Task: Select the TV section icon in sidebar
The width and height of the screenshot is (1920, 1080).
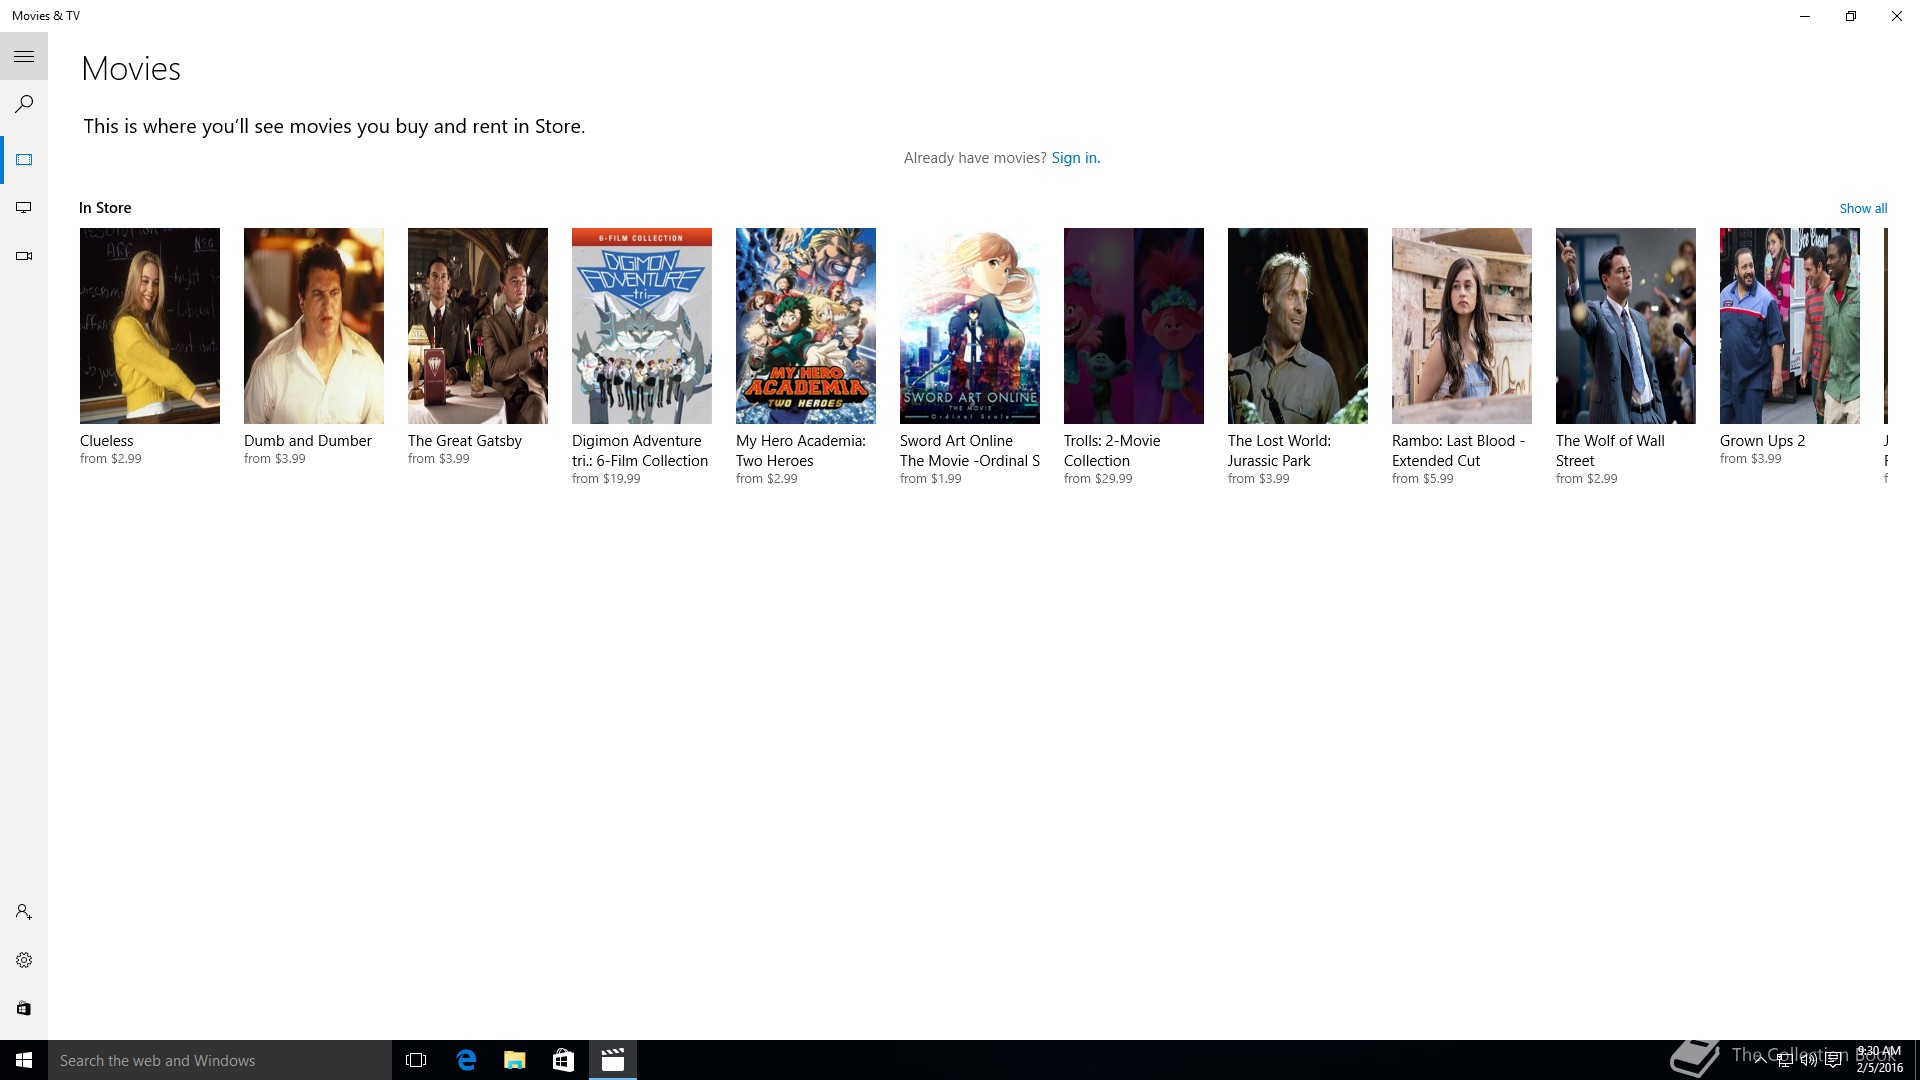Action: coord(24,208)
